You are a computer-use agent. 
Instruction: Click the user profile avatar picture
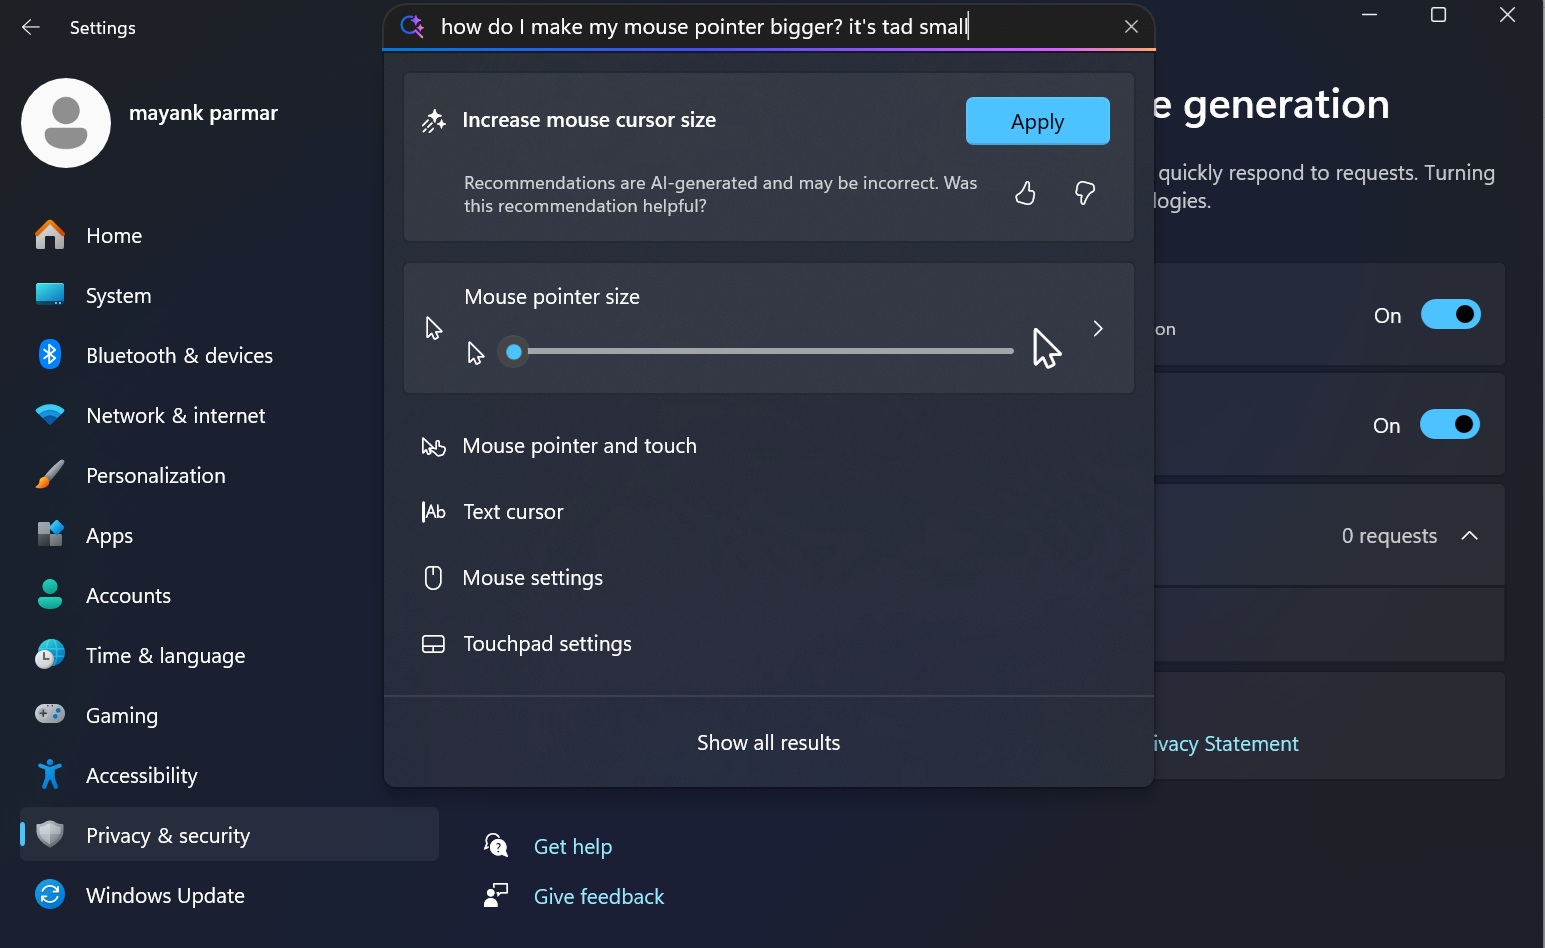point(66,123)
